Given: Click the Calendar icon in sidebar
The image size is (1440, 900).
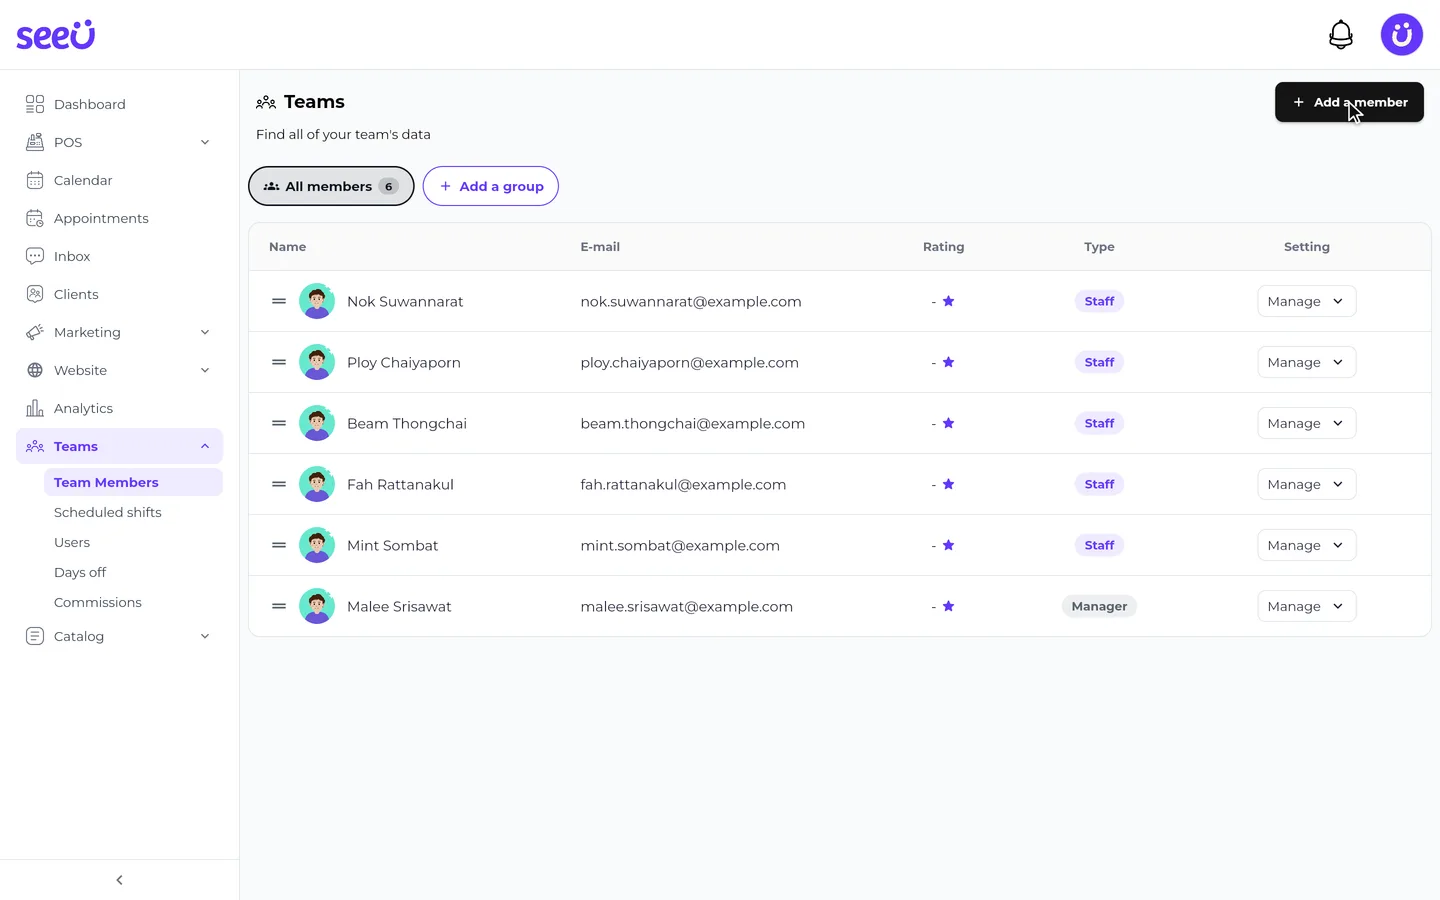Looking at the screenshot, I should click(35, 180).
